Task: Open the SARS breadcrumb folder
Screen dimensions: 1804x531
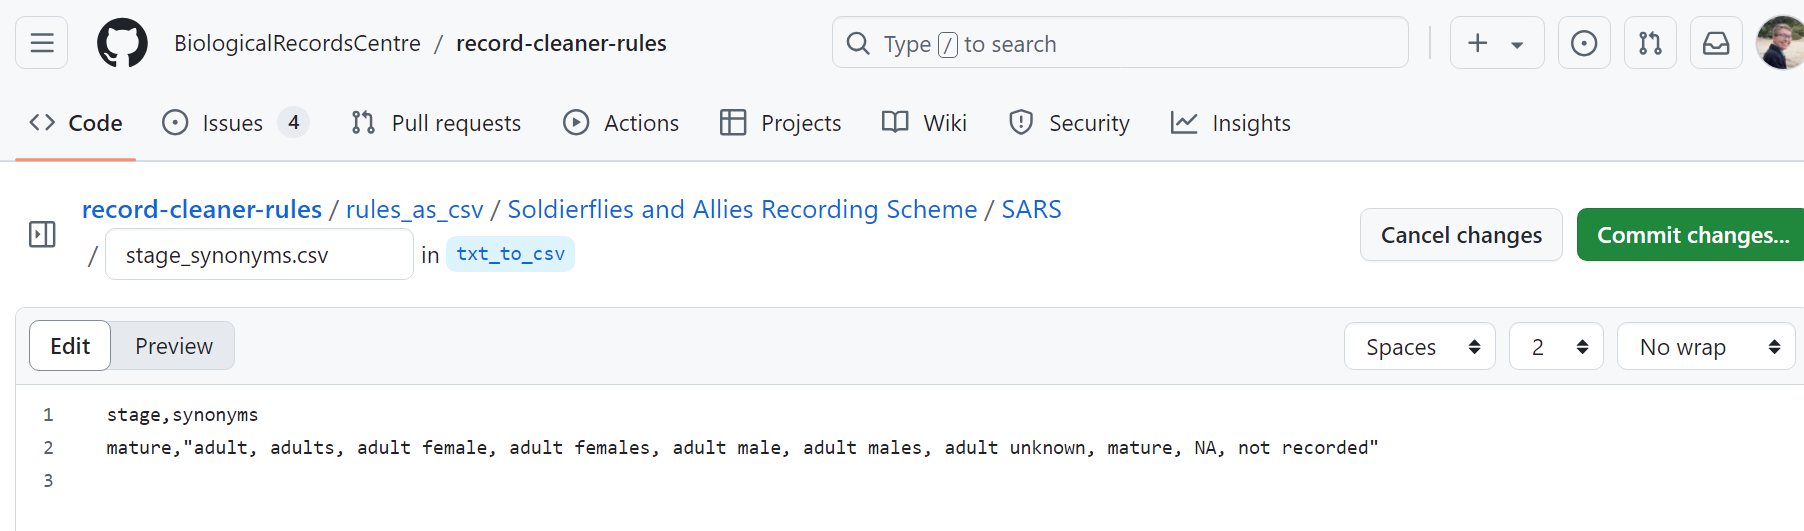Action: coord(1031,209)
